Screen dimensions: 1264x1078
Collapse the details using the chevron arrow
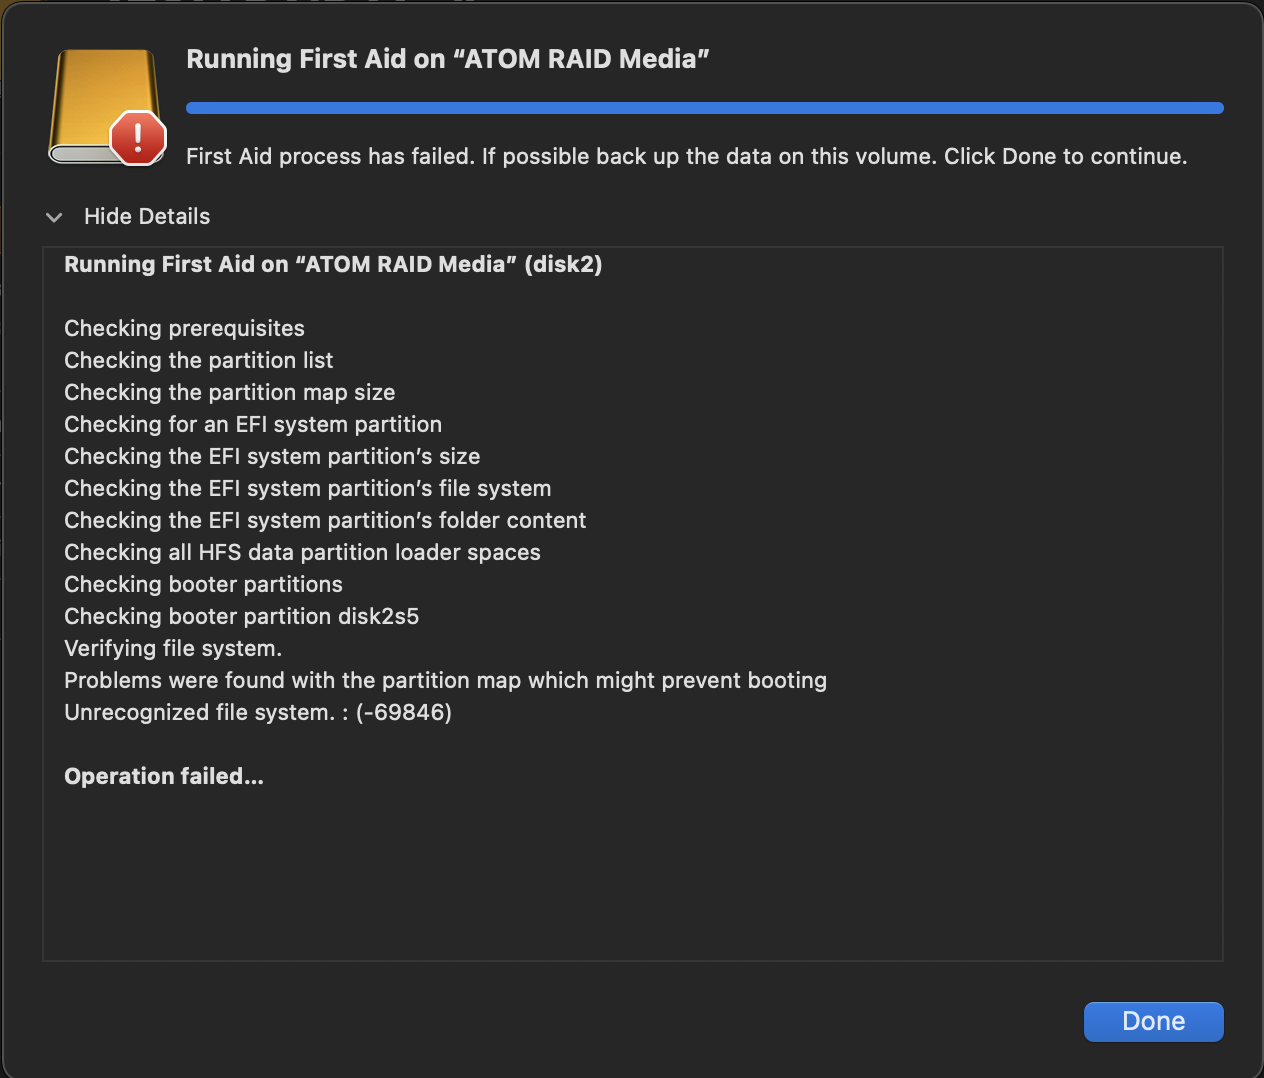tap(54, 217)
